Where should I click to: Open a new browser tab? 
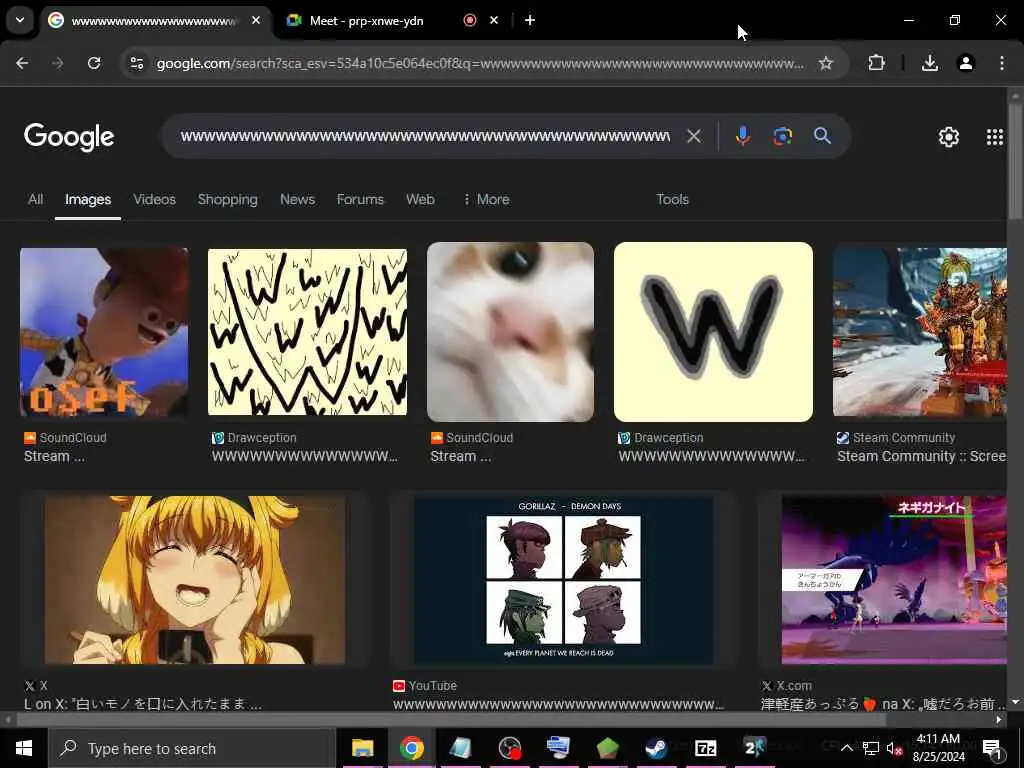pos(530,20)
